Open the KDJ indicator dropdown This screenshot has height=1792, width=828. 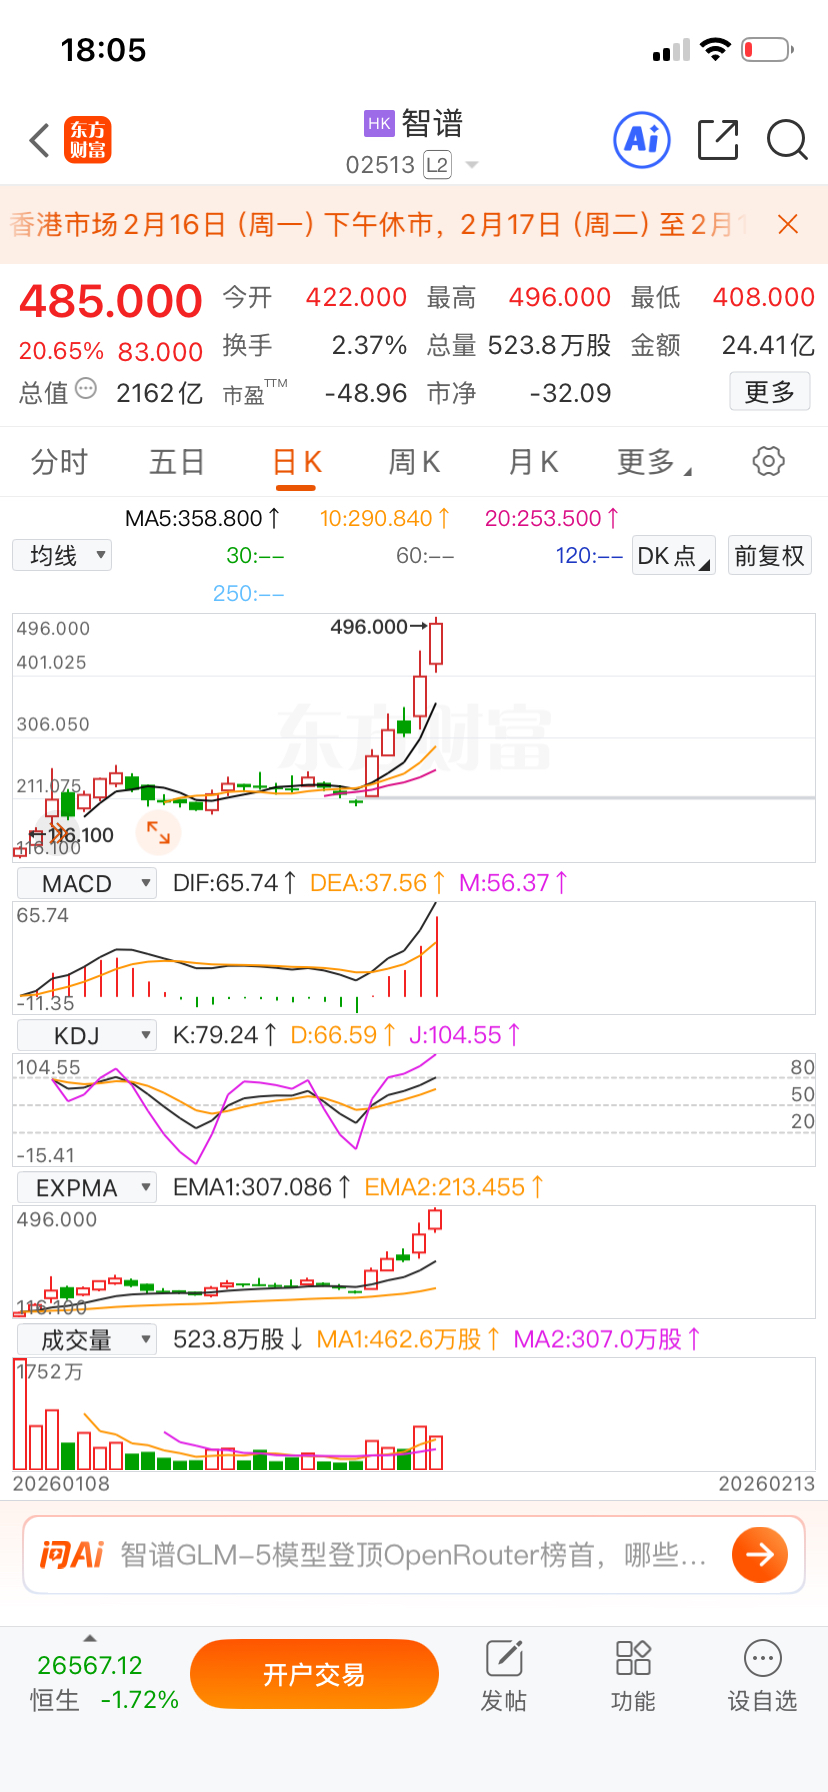tap(87, 1035)
